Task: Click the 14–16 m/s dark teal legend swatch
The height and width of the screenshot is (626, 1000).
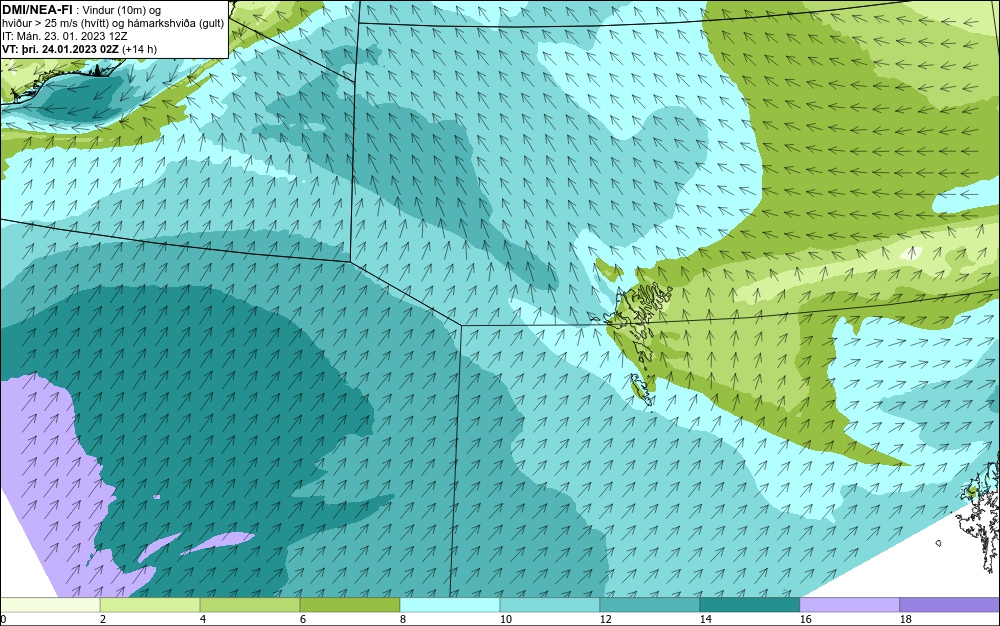Action: (749, 604)
